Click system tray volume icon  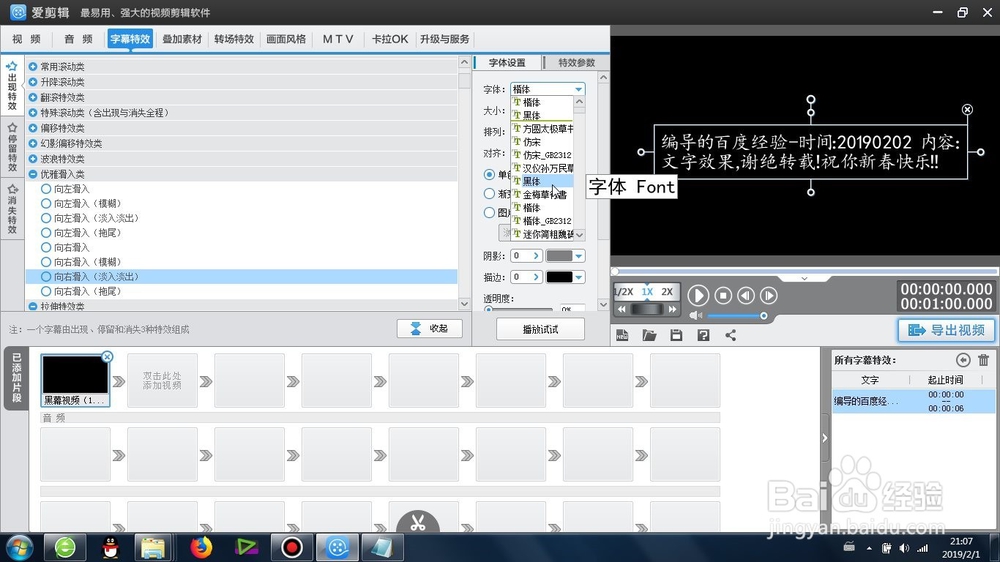click(x=904, y=548)
